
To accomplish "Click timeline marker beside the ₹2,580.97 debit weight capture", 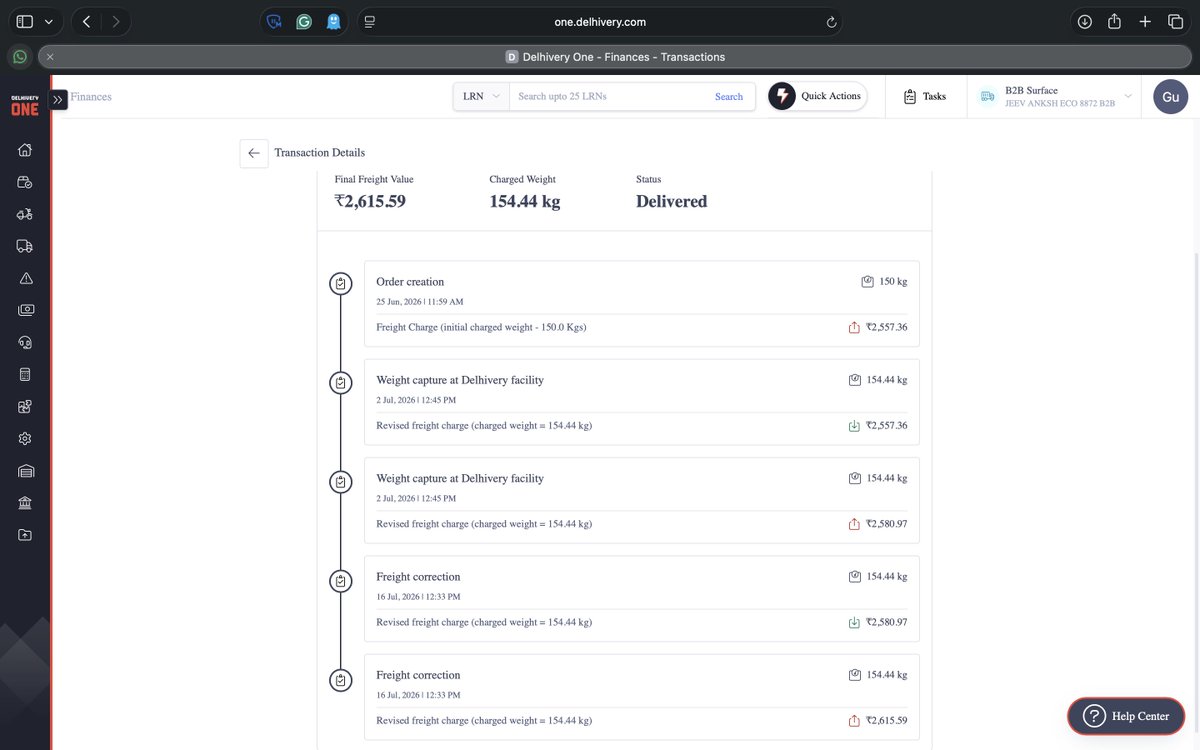I will click(341, 481).
